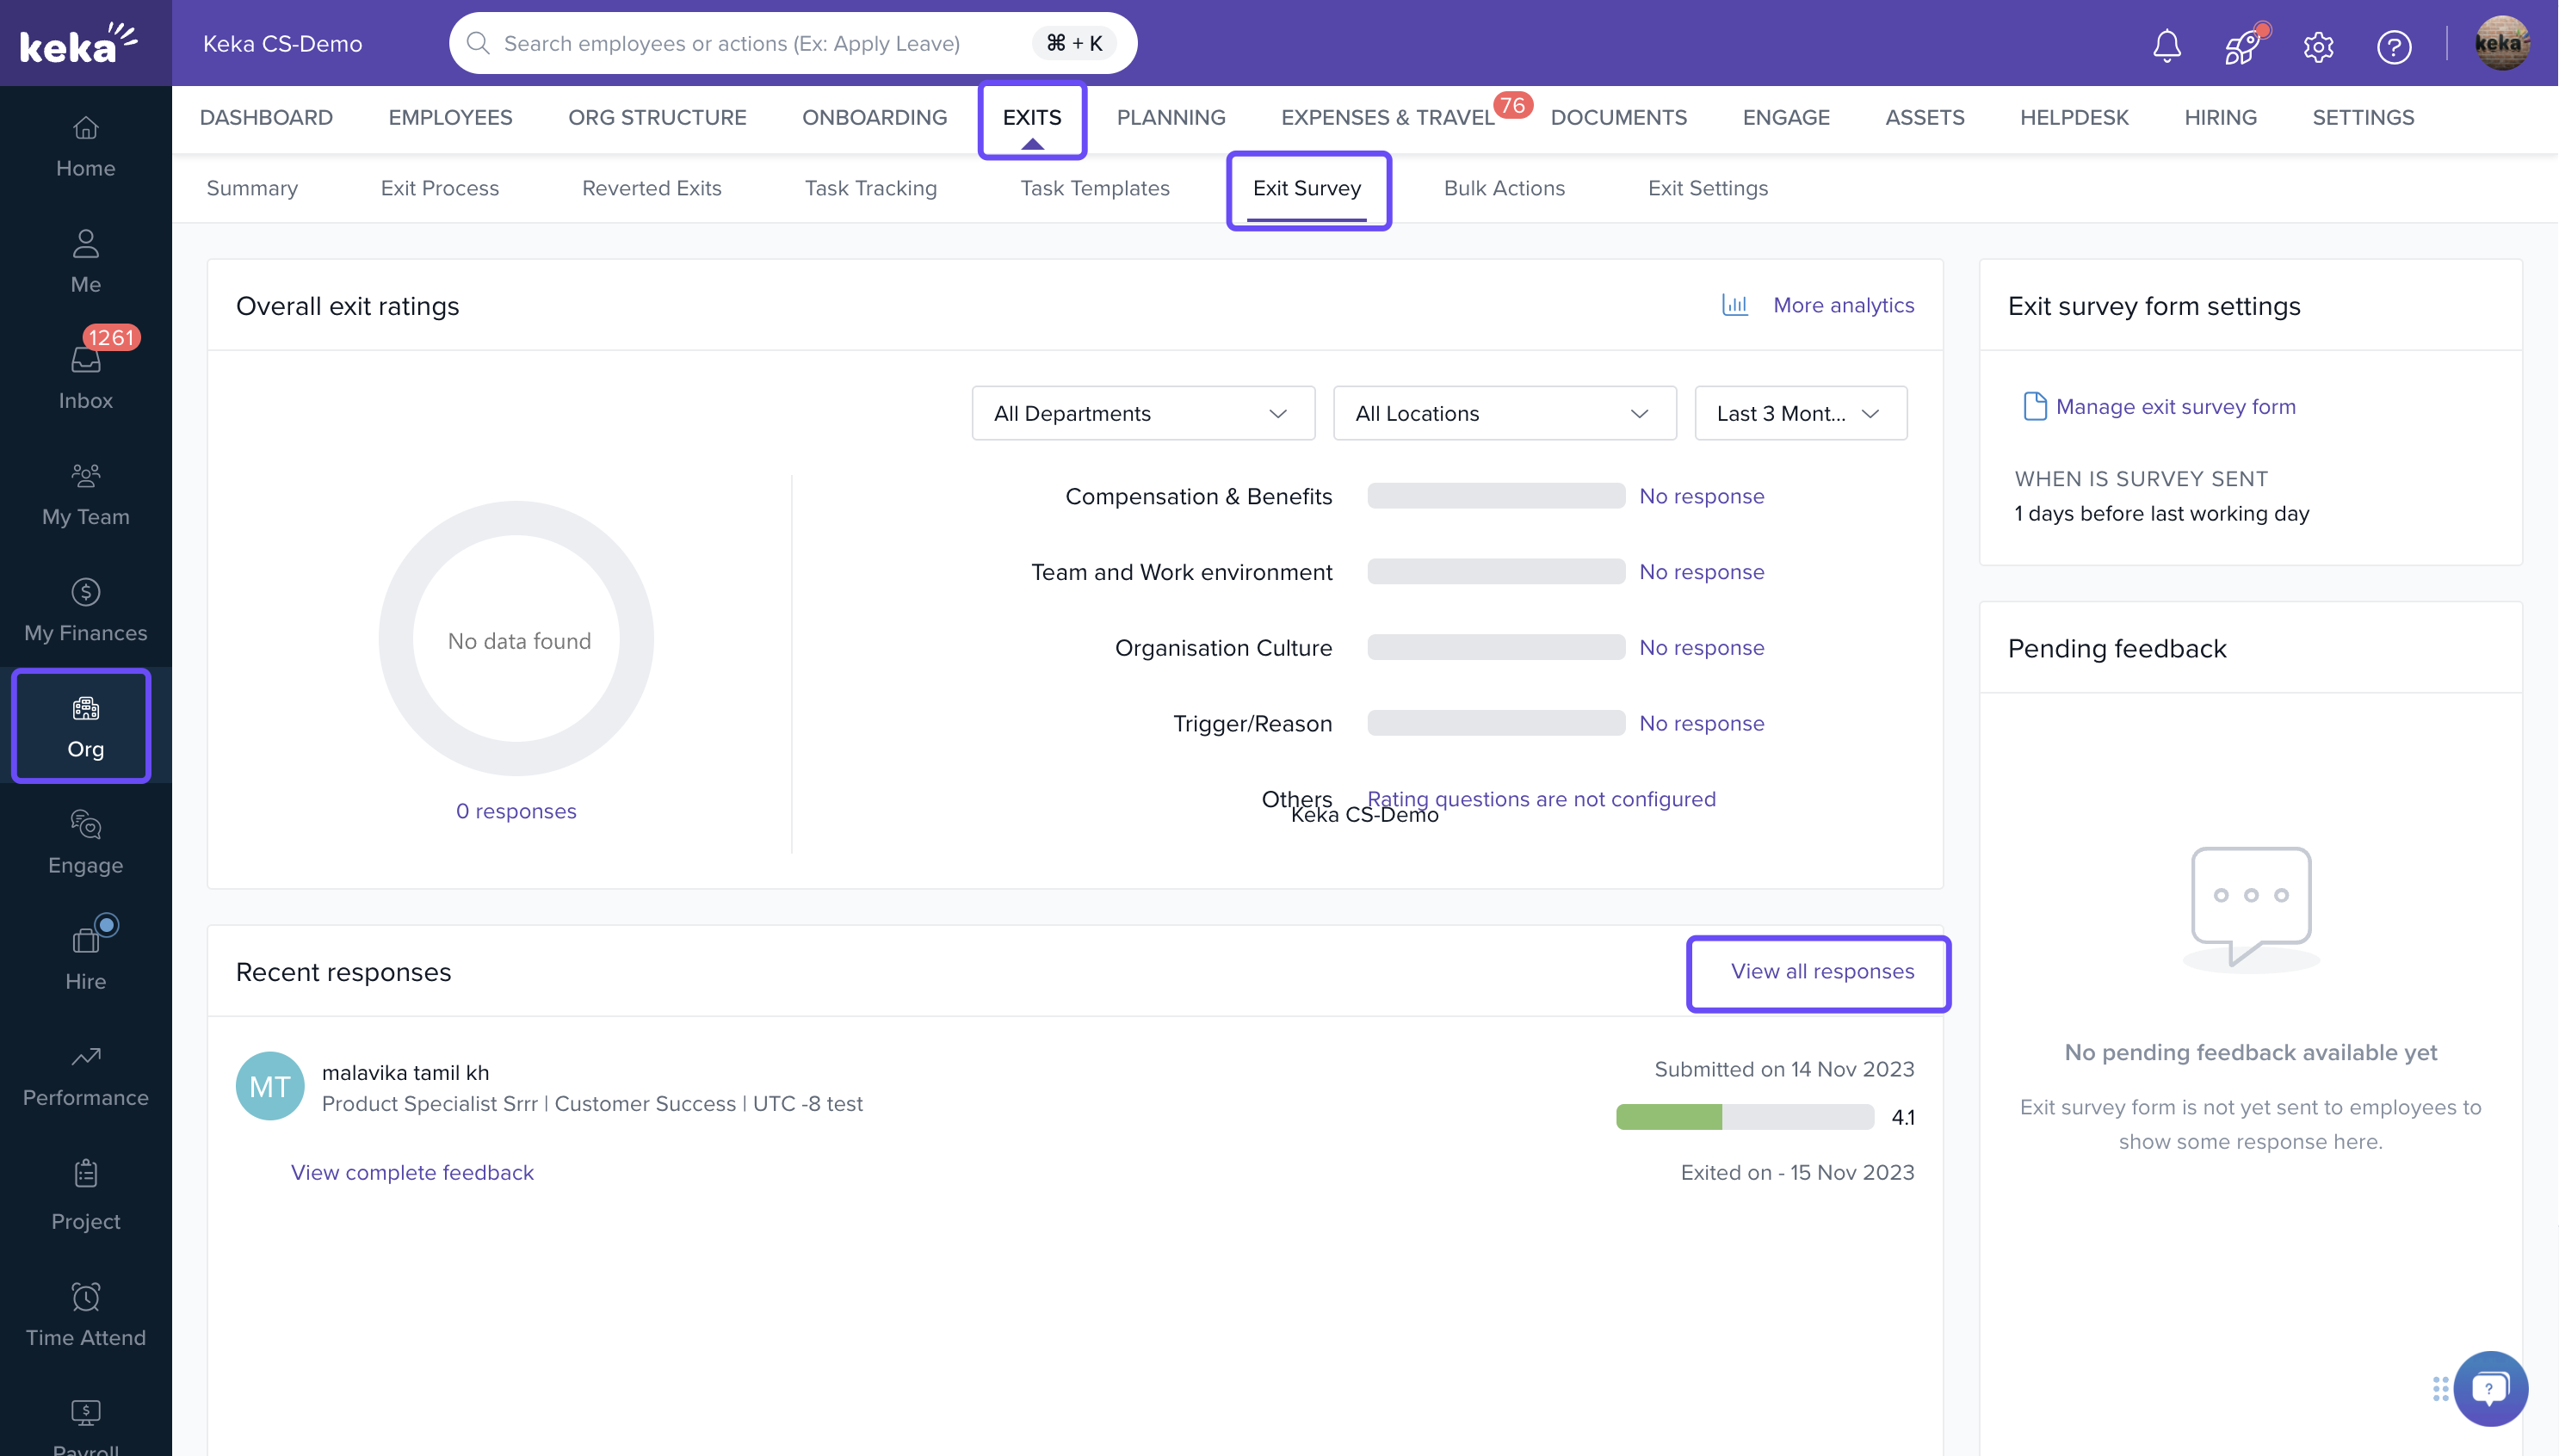Viewport: 2559px width, 1456px height.
Task: Click the employee search input field
Action: point(760,43)
